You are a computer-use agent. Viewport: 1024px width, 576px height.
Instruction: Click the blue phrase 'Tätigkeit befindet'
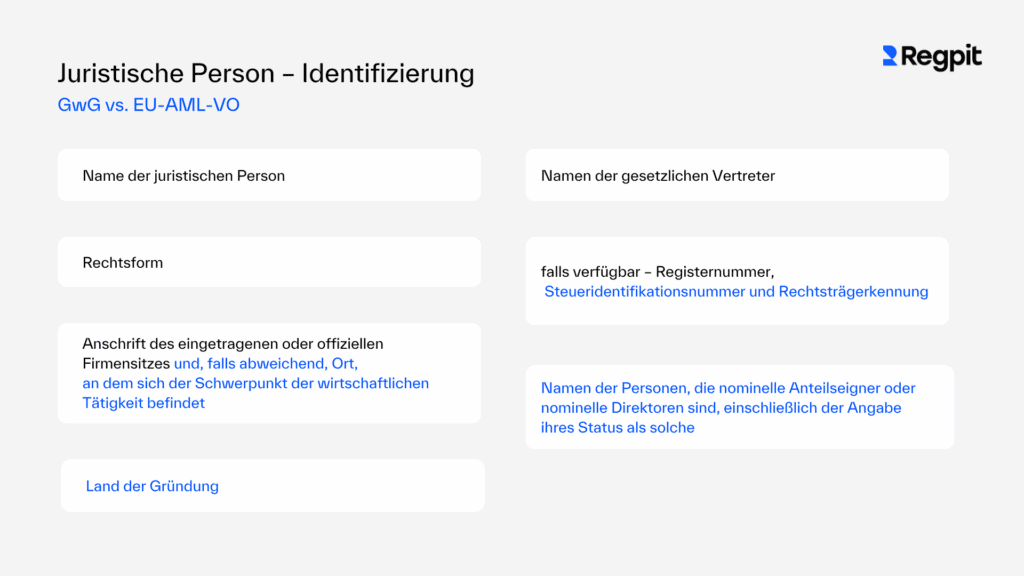click(142, 402)
